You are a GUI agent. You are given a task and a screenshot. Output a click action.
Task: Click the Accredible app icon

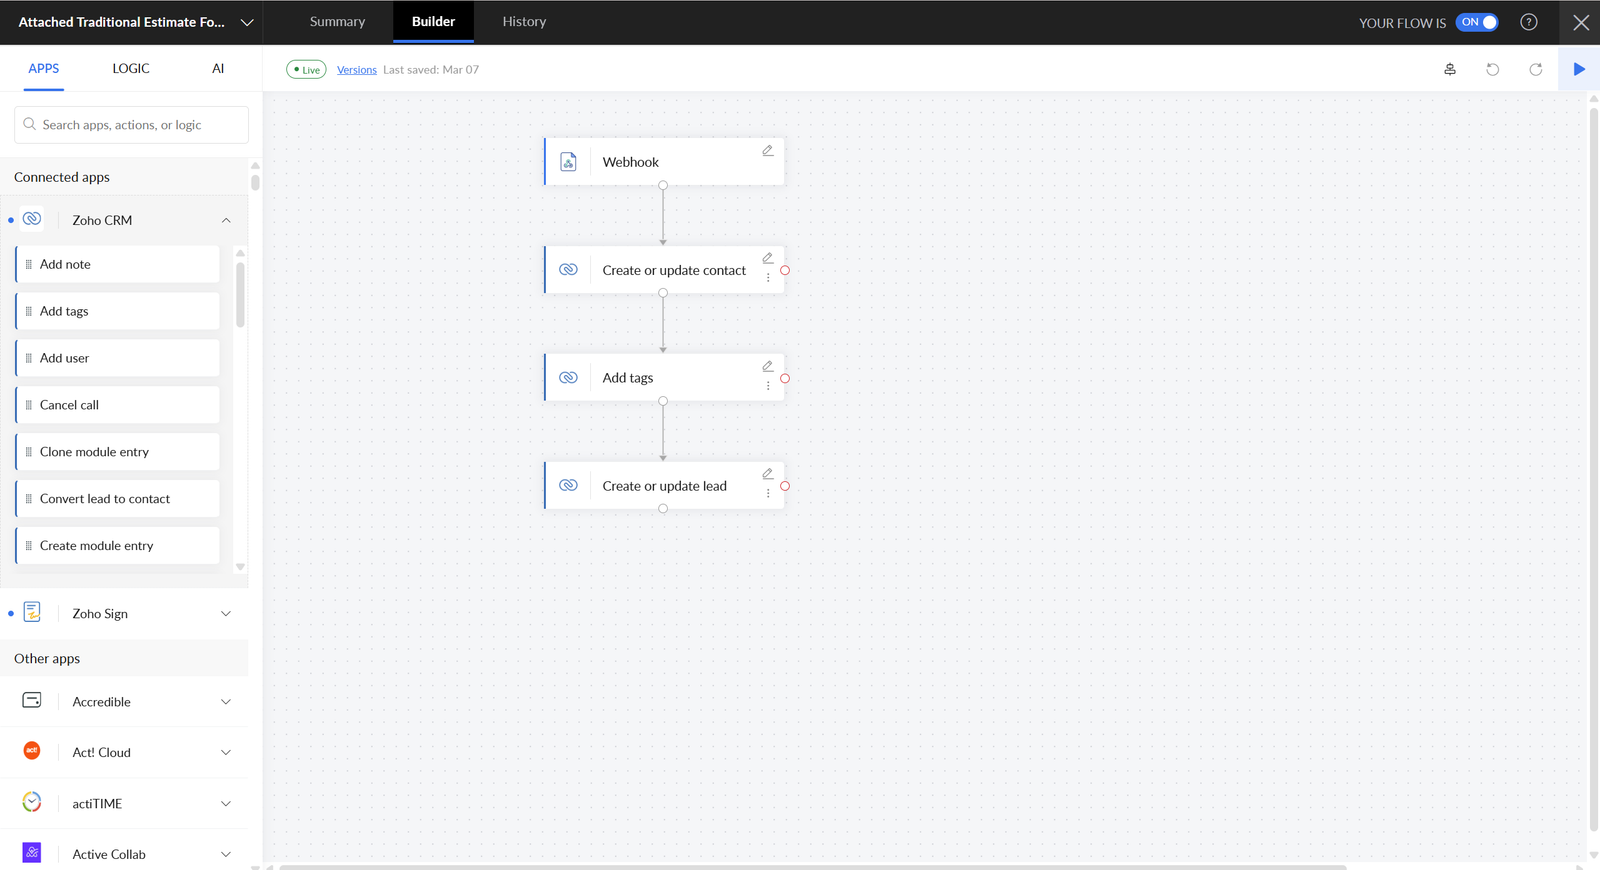tap(32, 700)
